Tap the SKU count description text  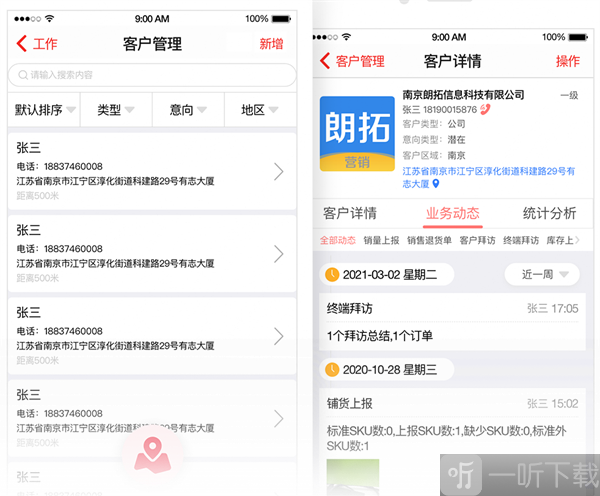pyautogui.click(x=446, y=438)
